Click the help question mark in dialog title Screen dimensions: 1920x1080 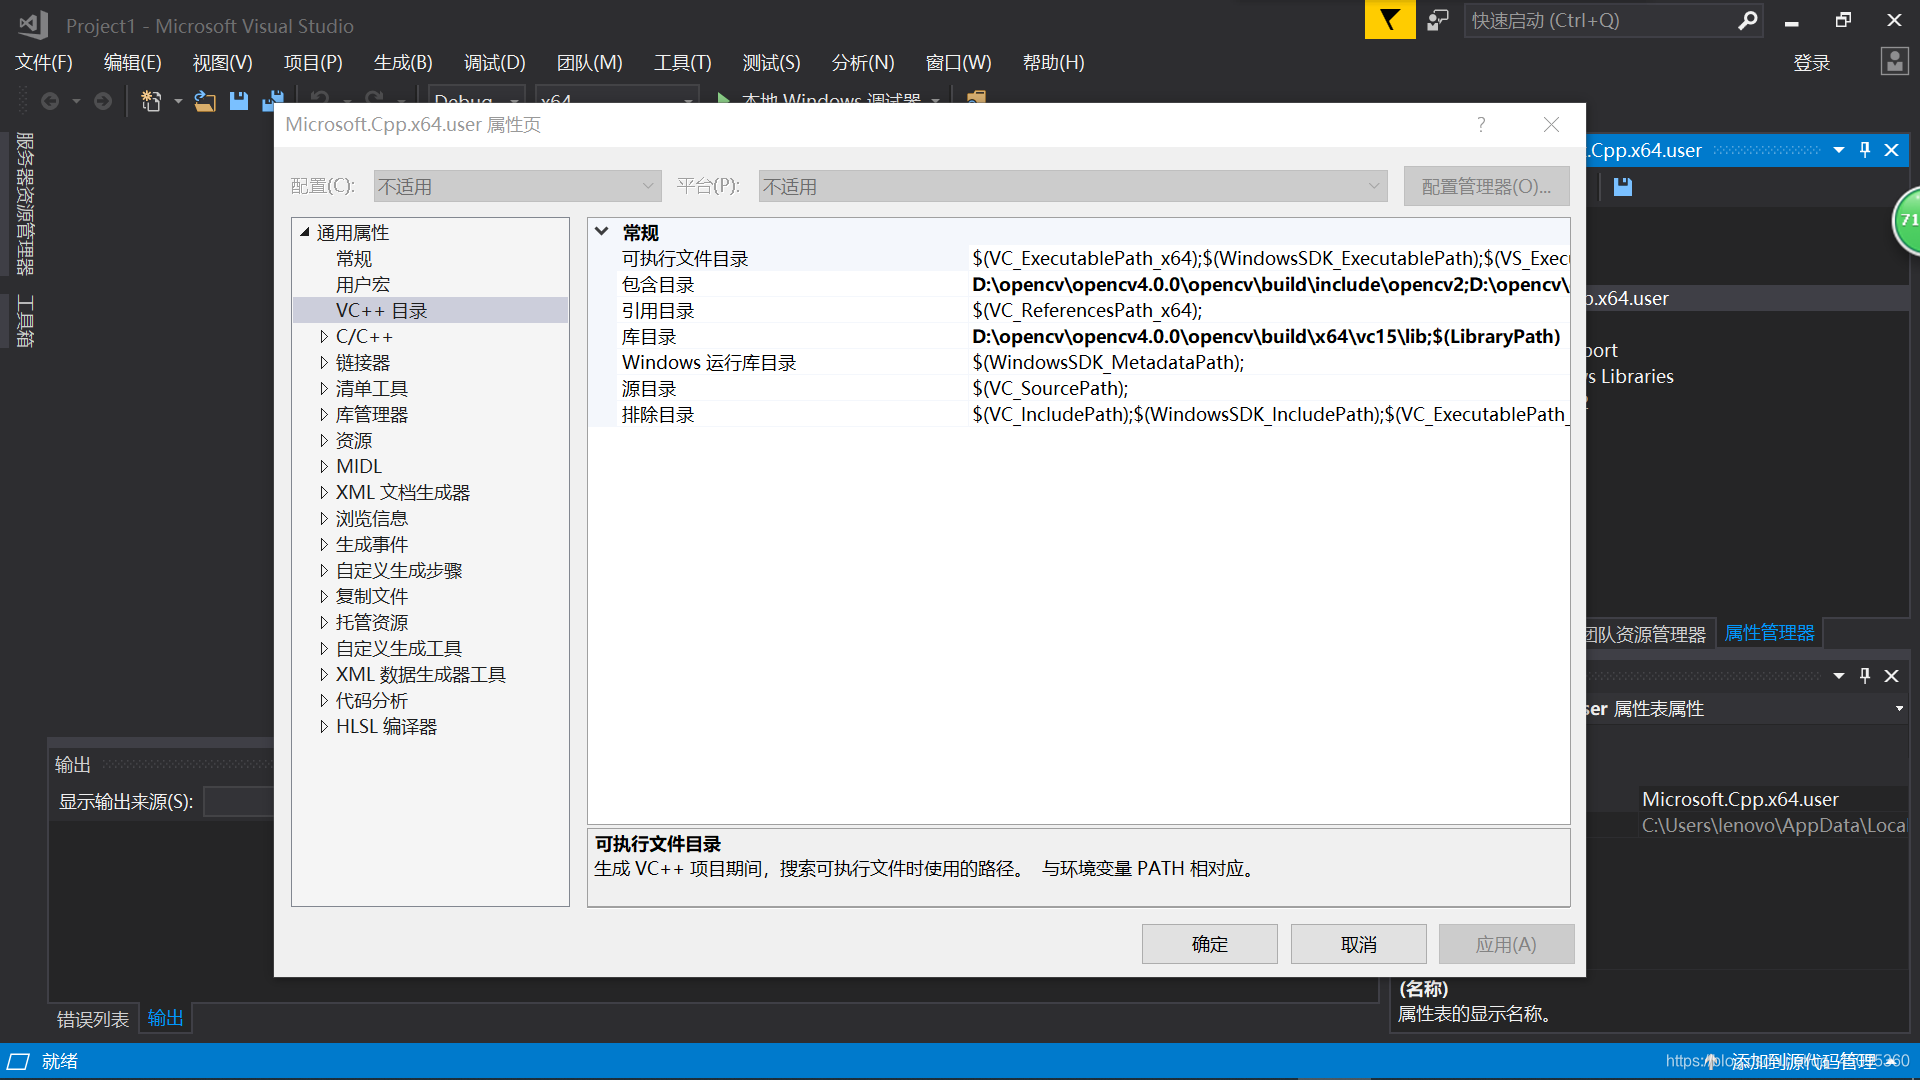pos(1481,125)
